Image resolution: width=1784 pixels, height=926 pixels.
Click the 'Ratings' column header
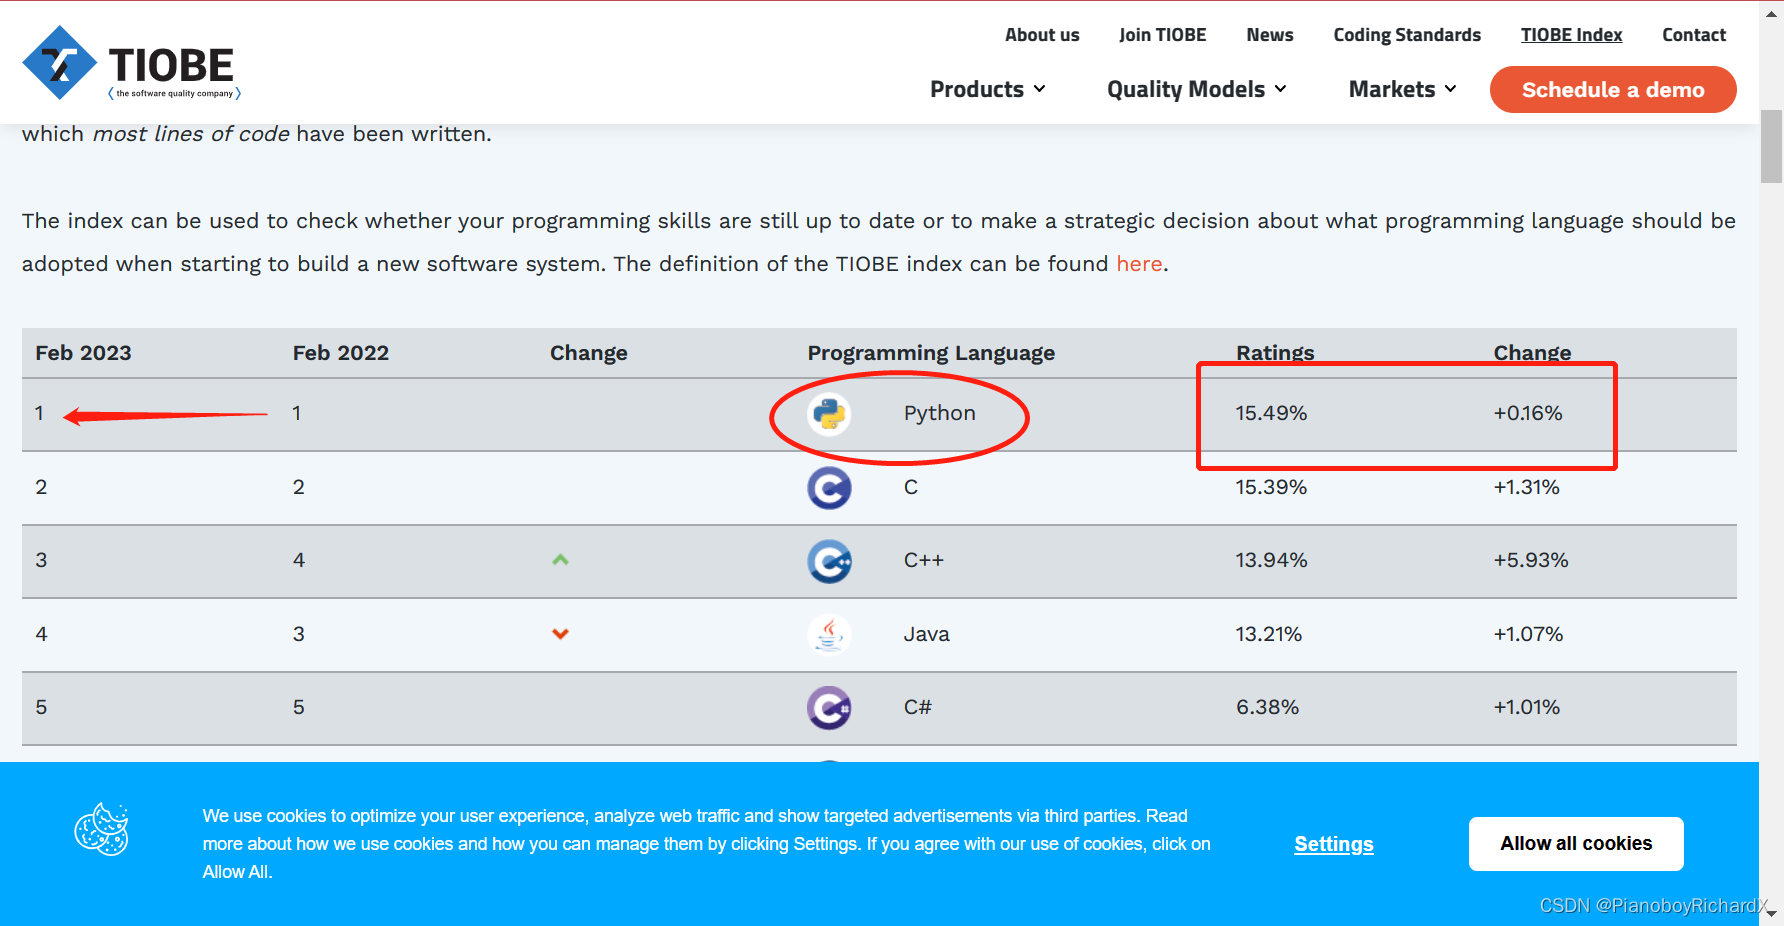(x=1275, y=353)
